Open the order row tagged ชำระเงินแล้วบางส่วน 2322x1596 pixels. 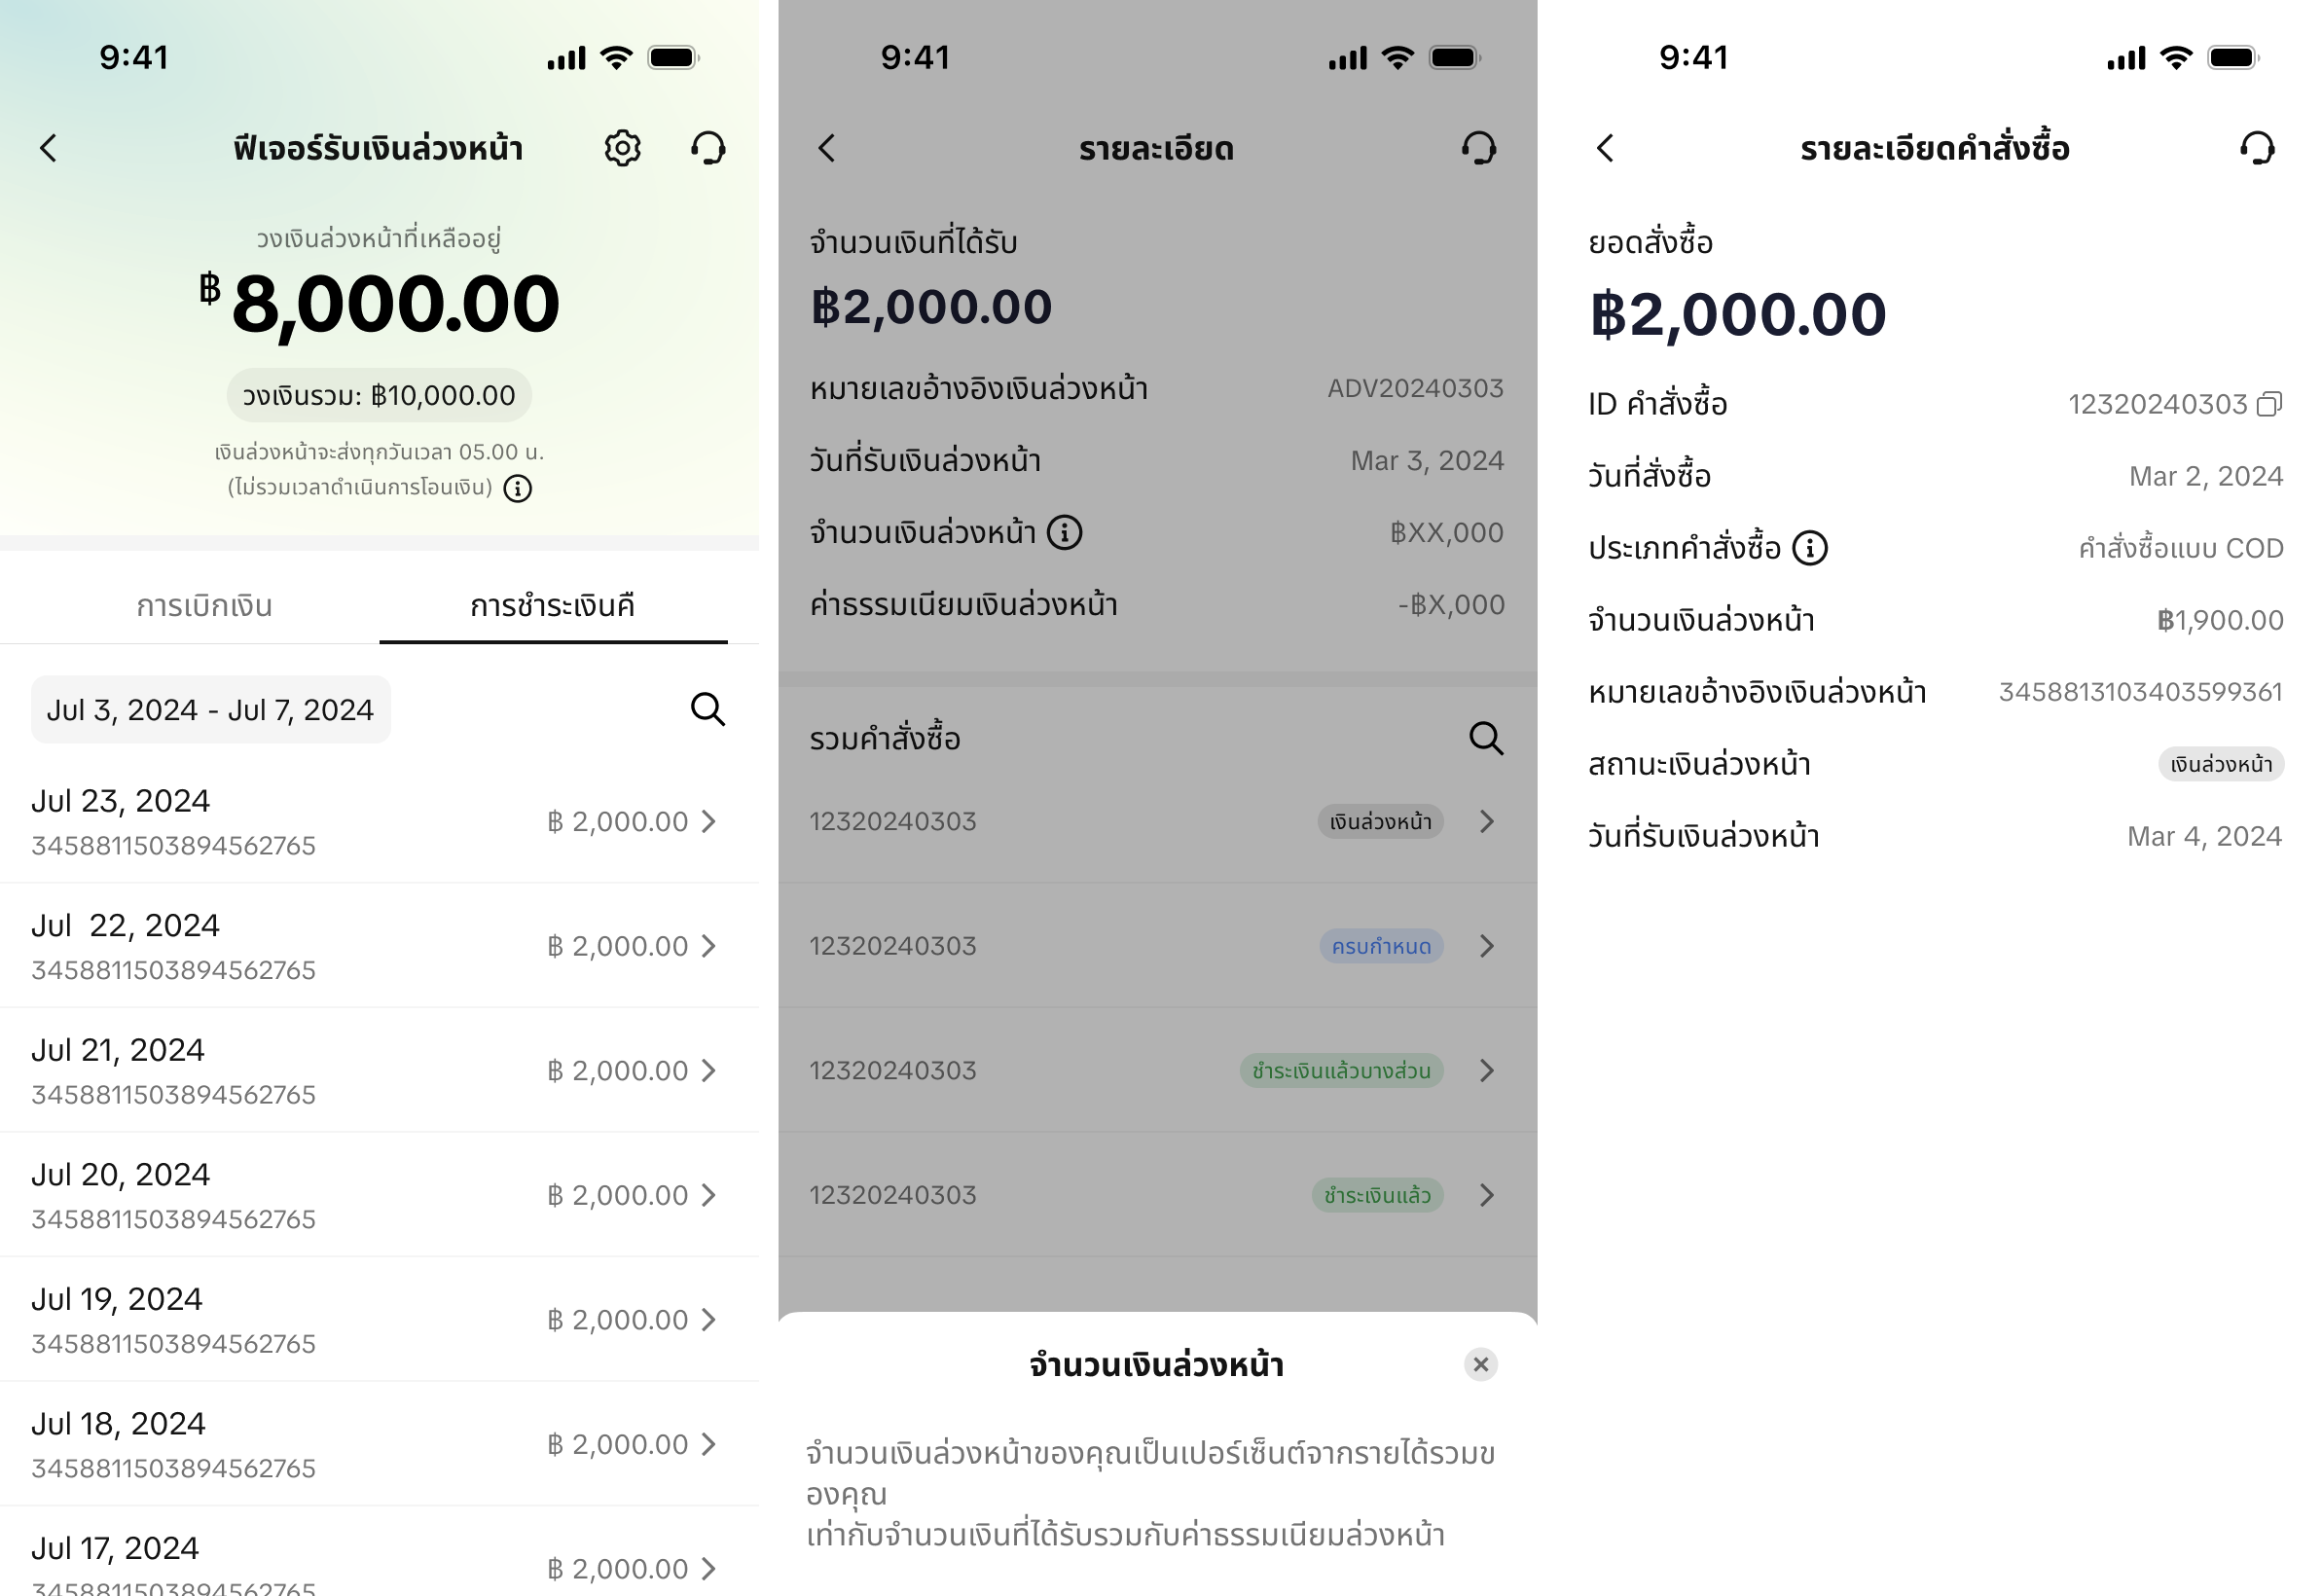coord(1156,1070)
